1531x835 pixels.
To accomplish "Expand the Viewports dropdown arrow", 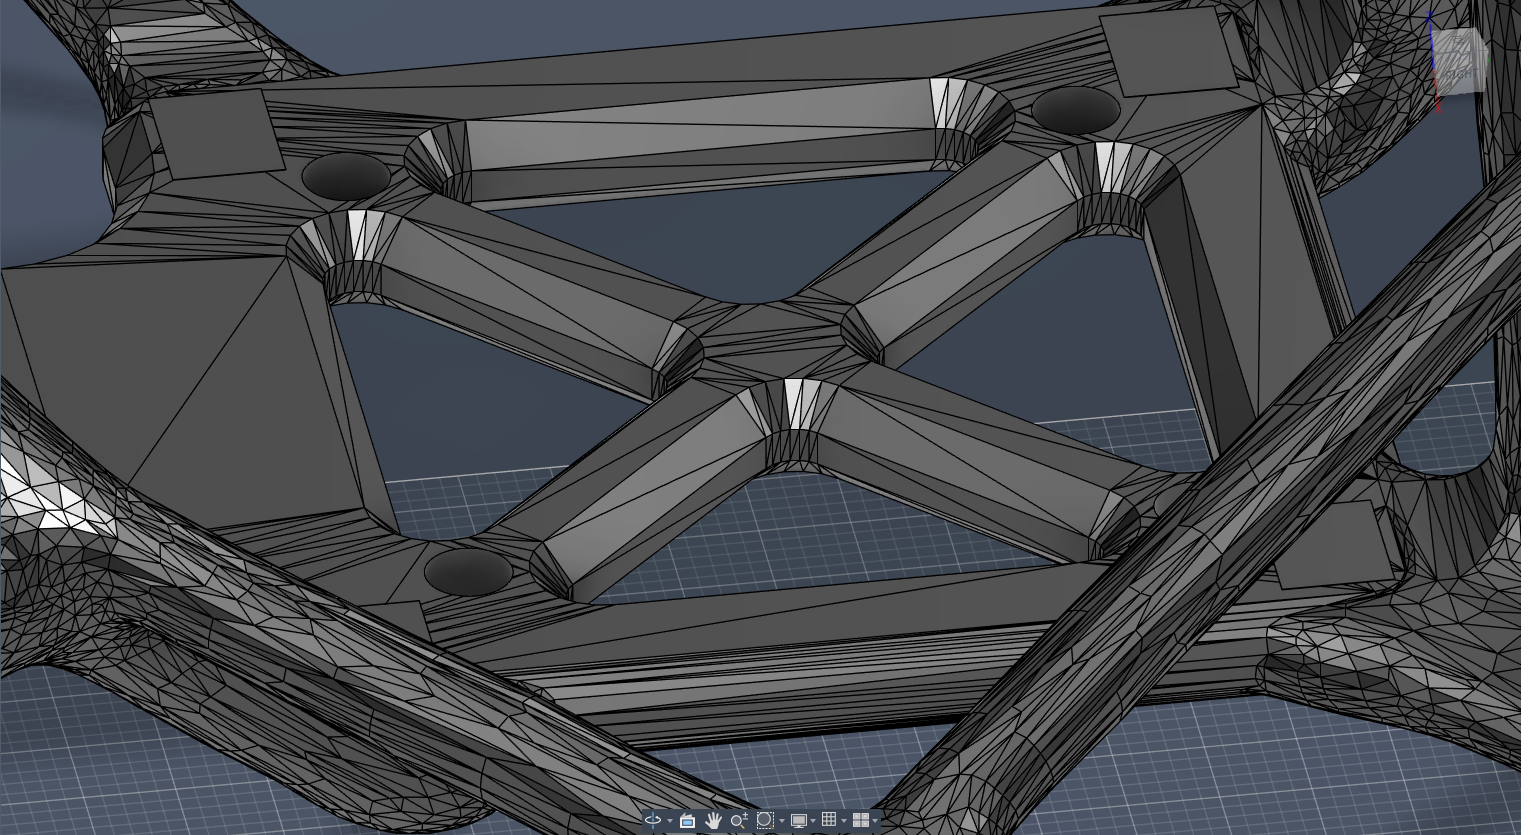I will tap(875, 821).
